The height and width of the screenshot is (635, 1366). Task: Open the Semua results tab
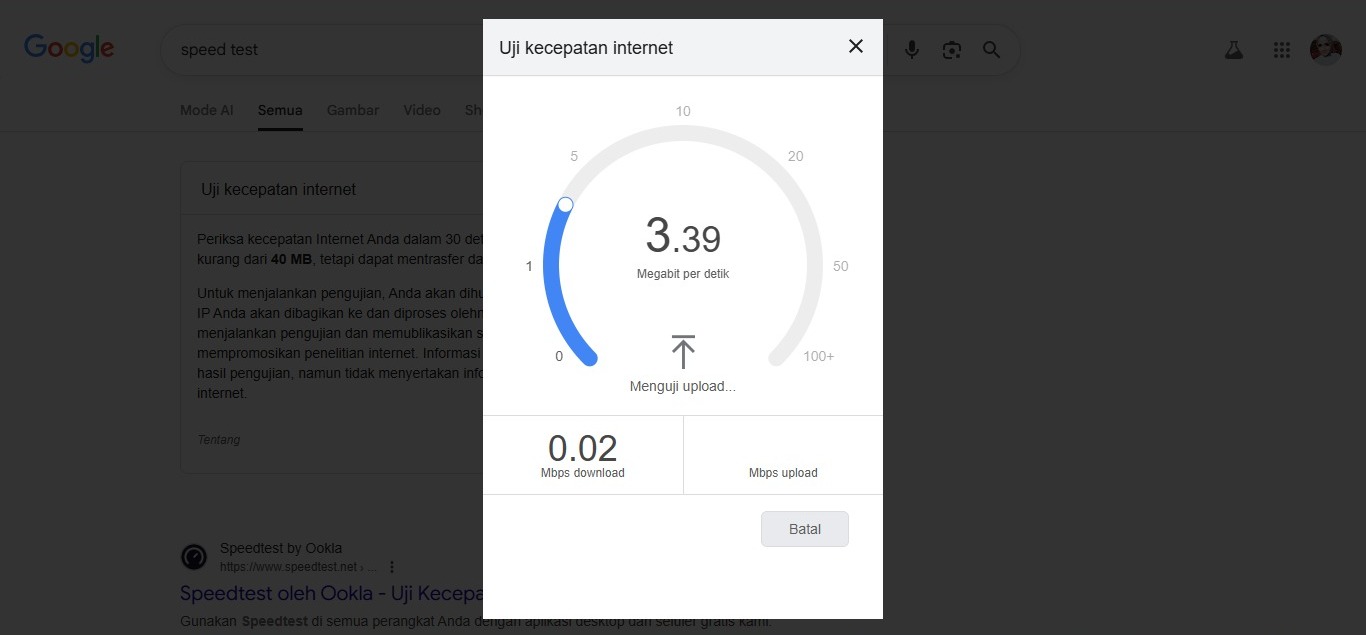coord(280,110)
